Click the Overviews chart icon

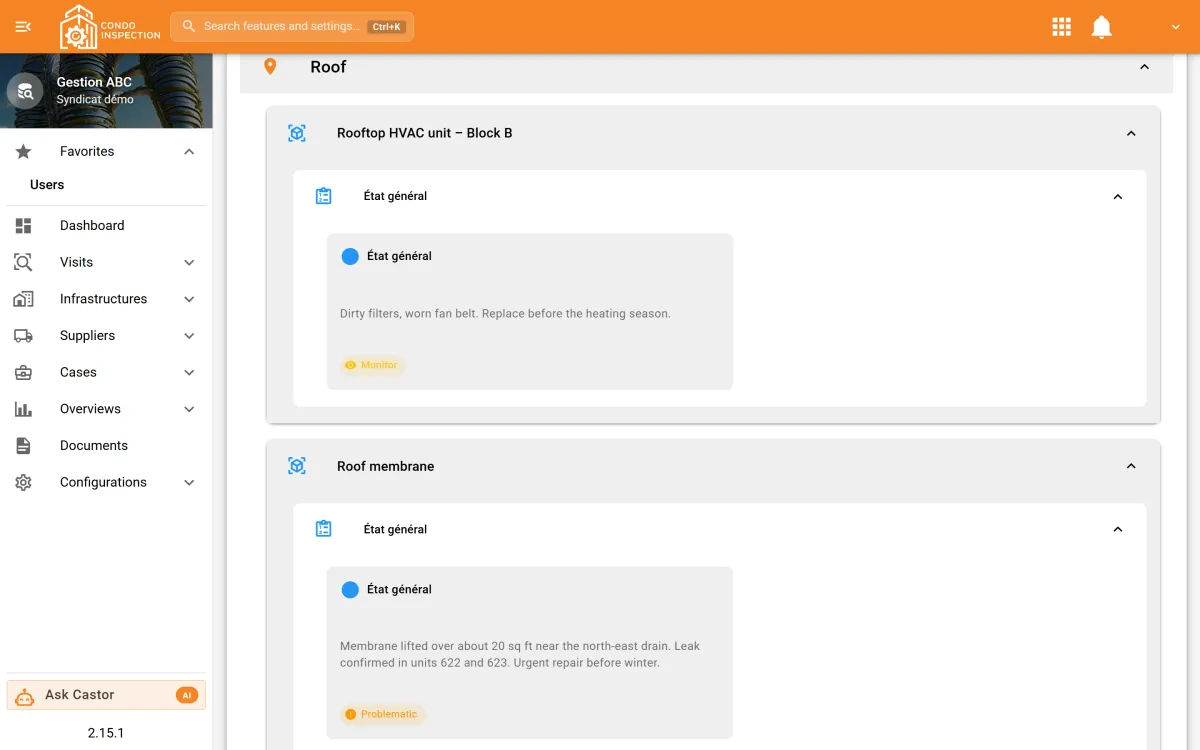click(x=23, y=409)
